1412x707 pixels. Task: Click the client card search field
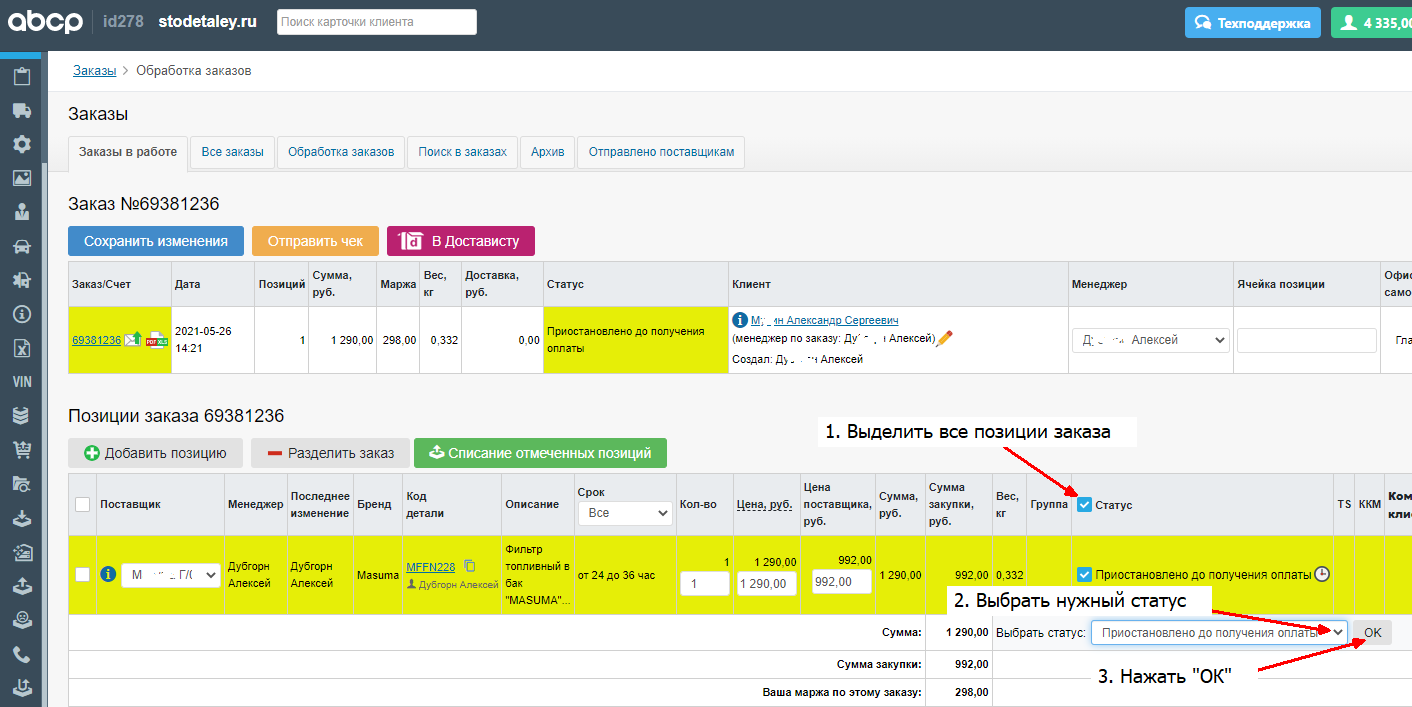tap(376, 22)
